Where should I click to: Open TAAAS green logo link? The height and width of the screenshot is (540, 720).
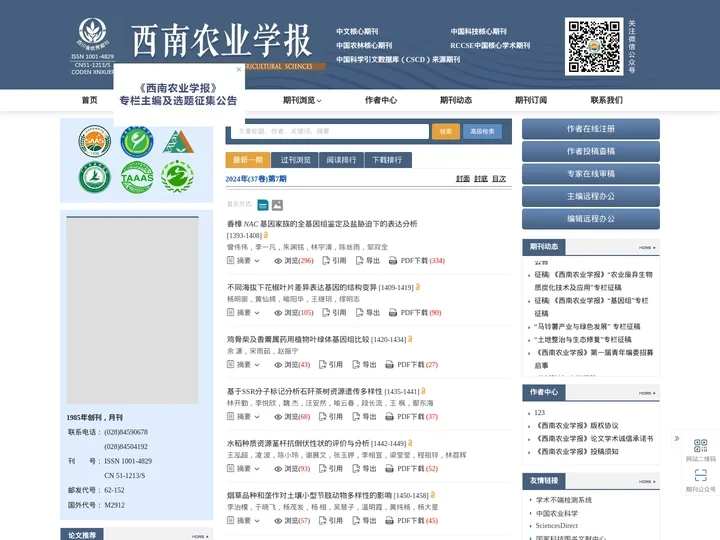[x=137, y=177]
